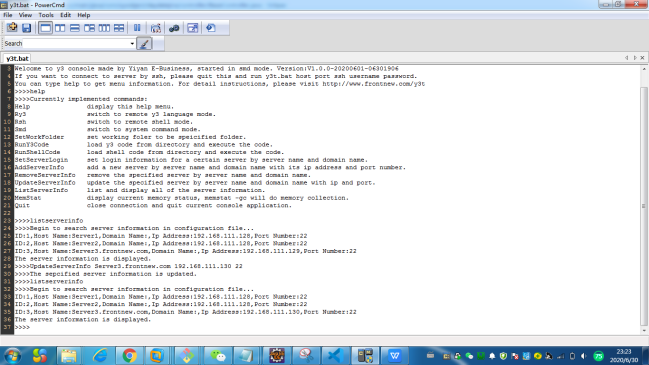Open the View menu
This screenshot has height=365, width=649.
click(x=25, y=15)
